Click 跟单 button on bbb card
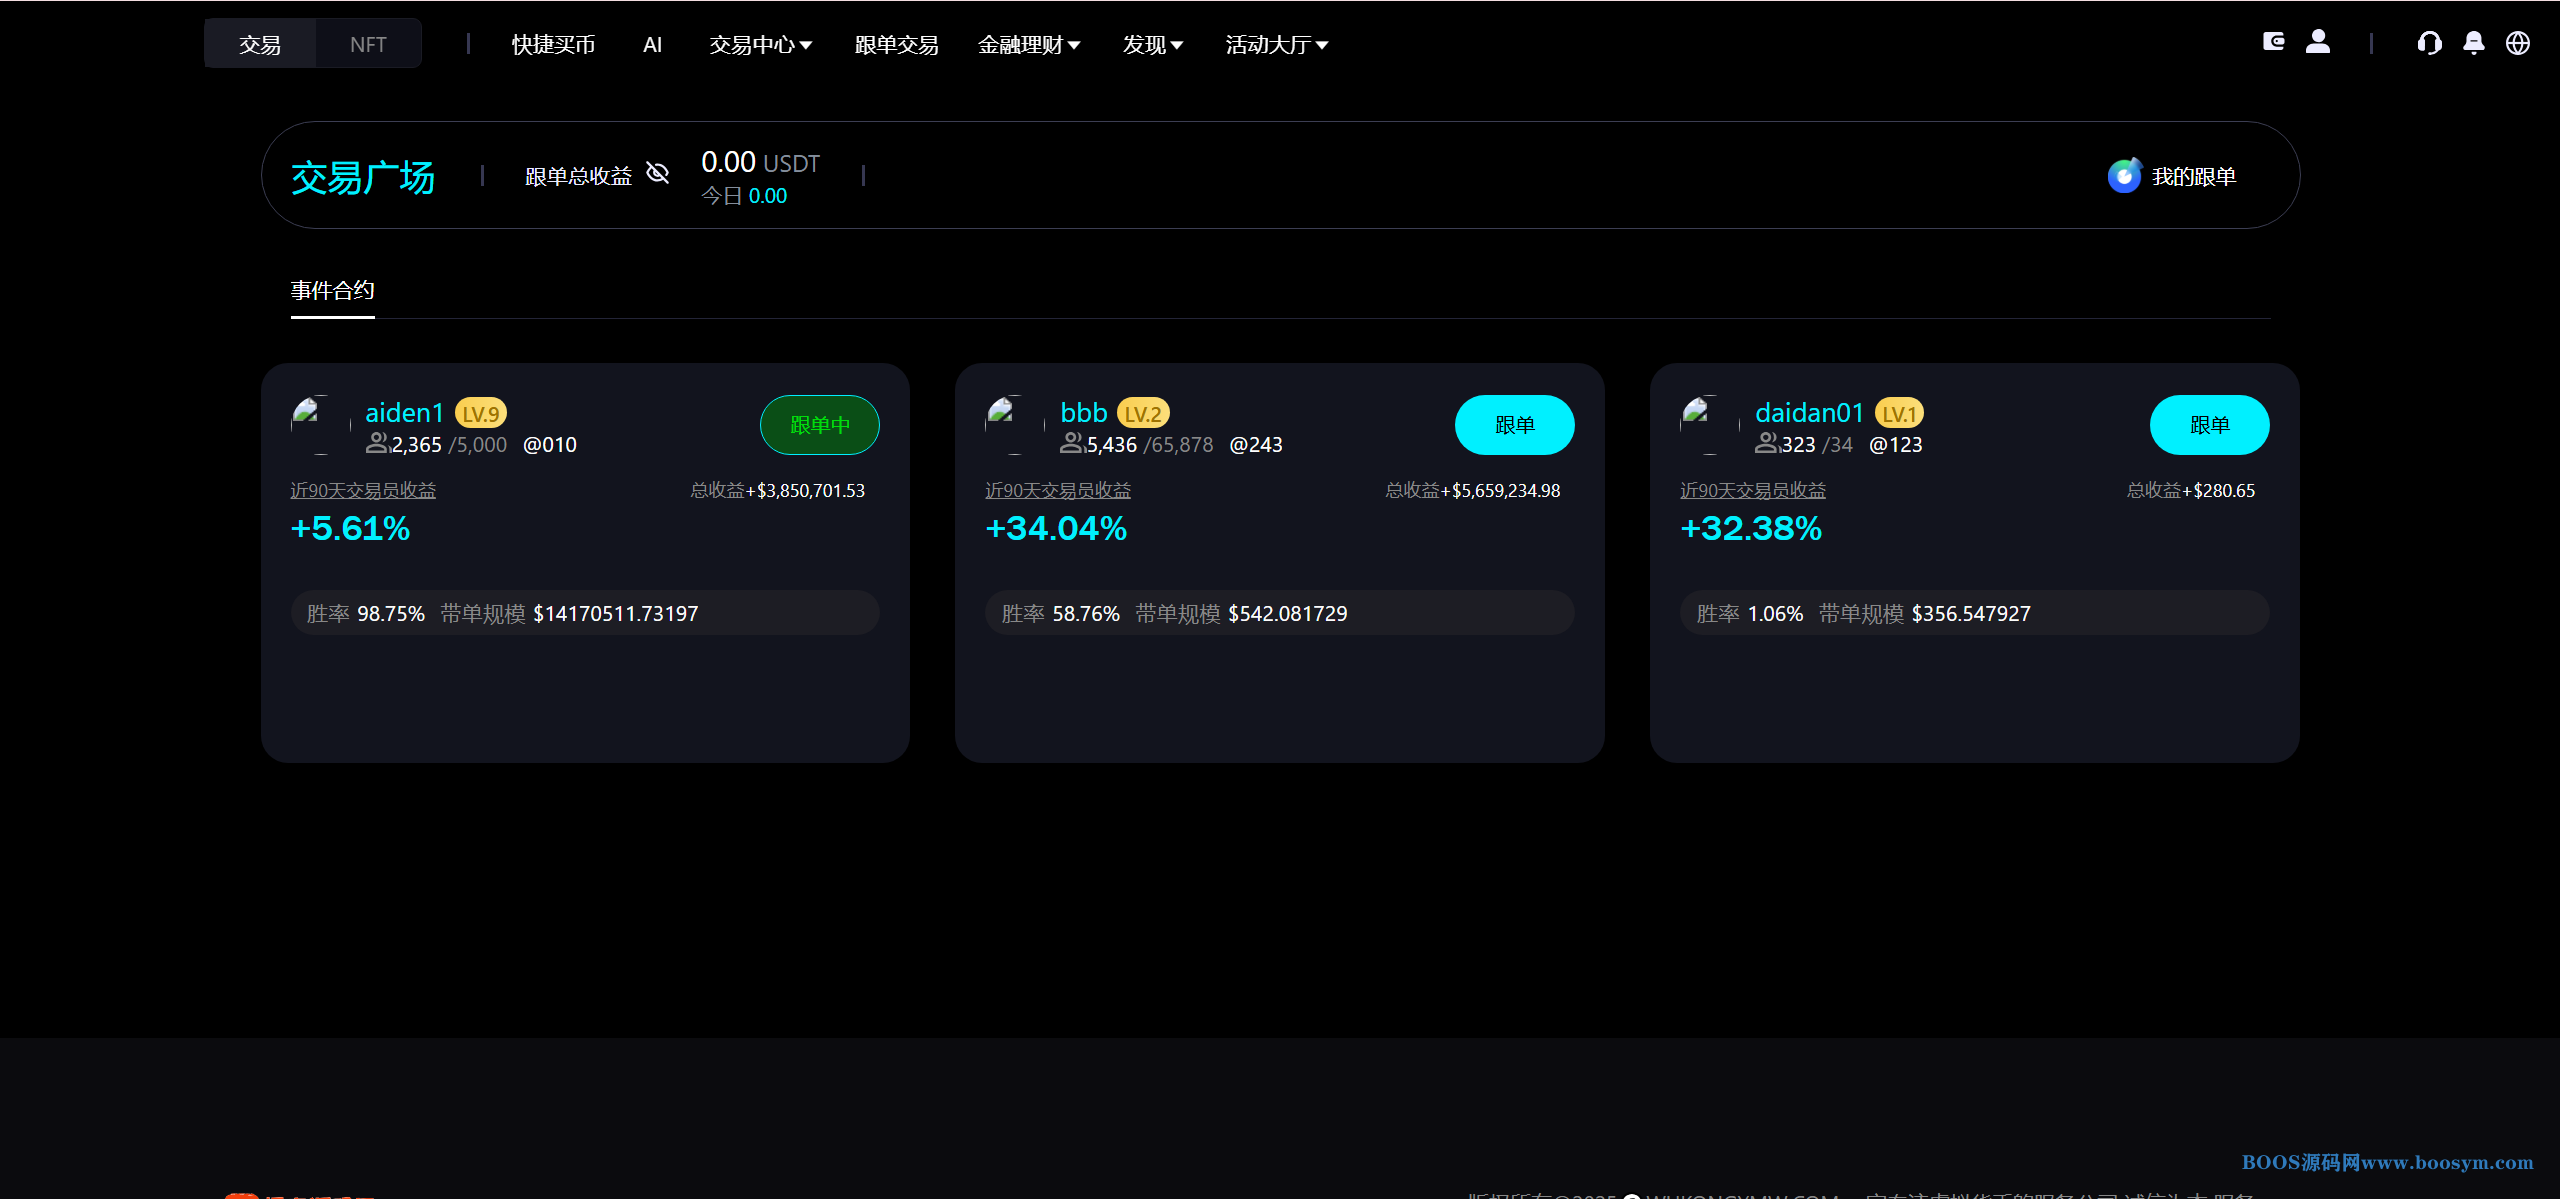 tap(1514, 425)
